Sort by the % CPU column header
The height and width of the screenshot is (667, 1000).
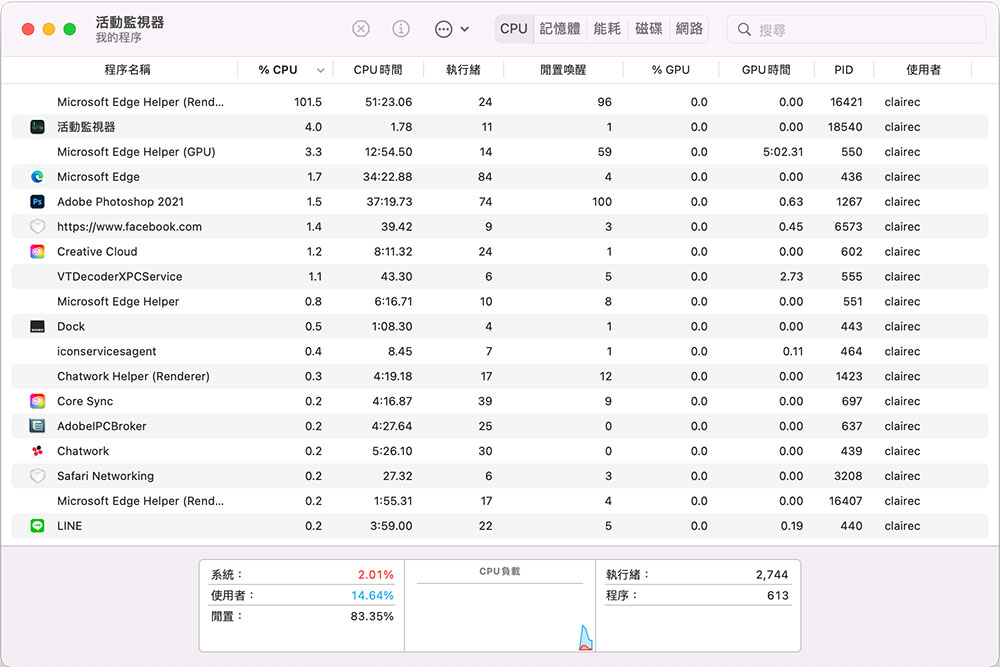tap(278, 70)
